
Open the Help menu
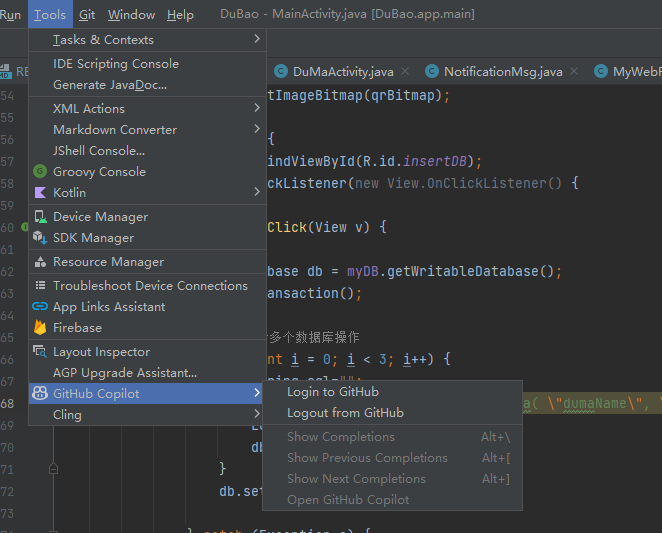[180, 15]
